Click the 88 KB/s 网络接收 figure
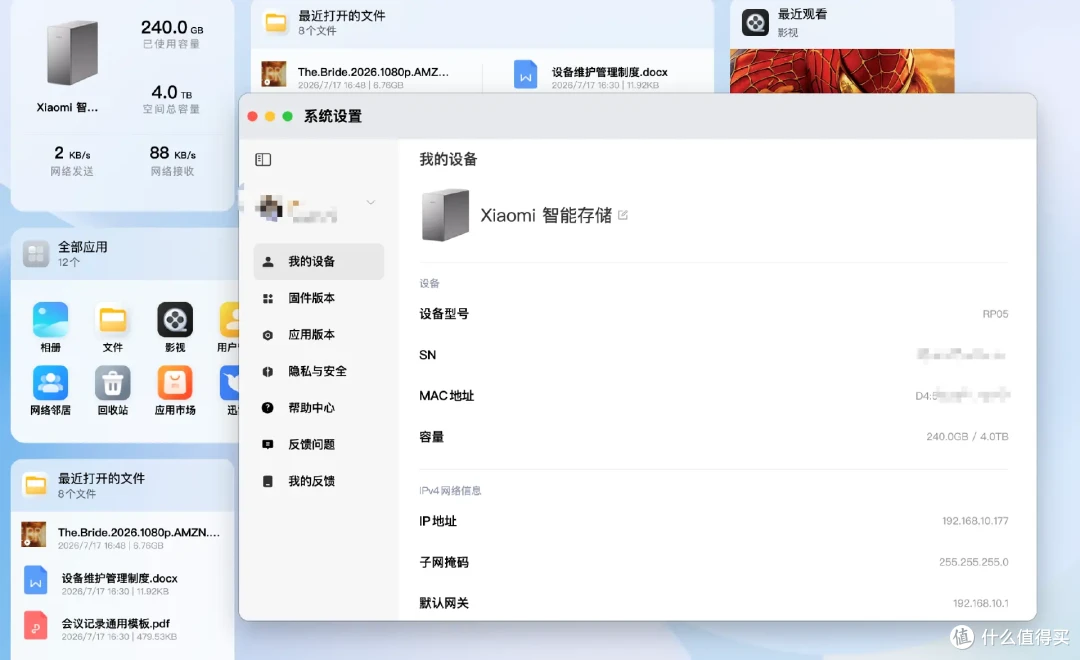 172,153
